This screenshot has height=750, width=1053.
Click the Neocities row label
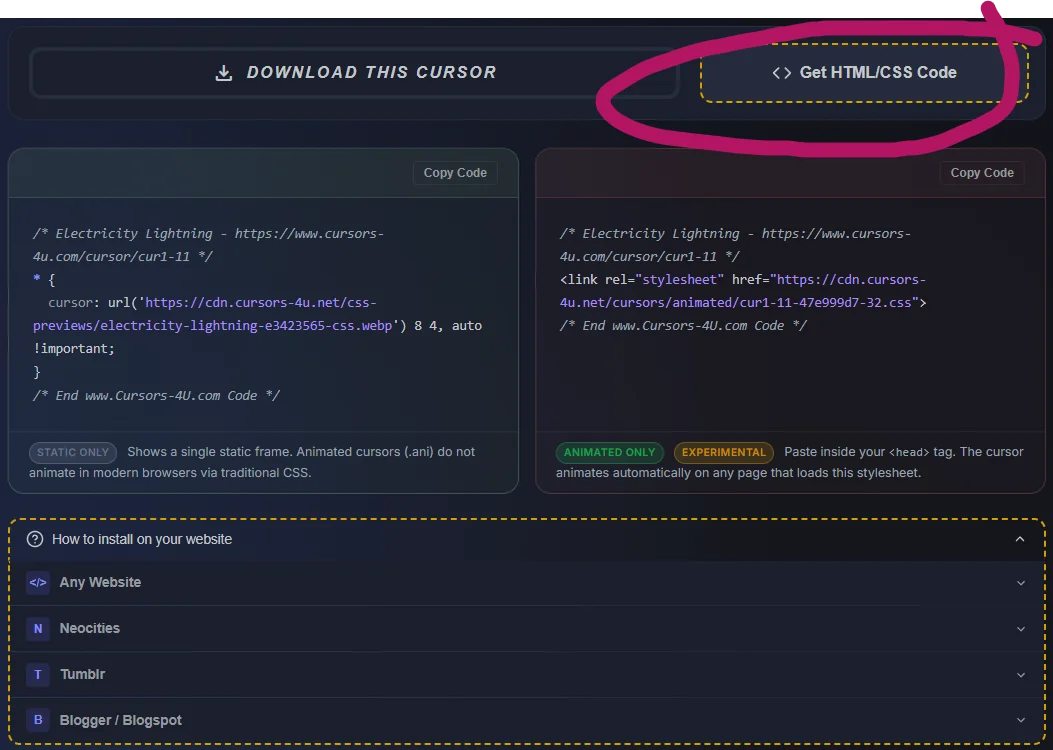pyautogui.click(x=89, y=628)
